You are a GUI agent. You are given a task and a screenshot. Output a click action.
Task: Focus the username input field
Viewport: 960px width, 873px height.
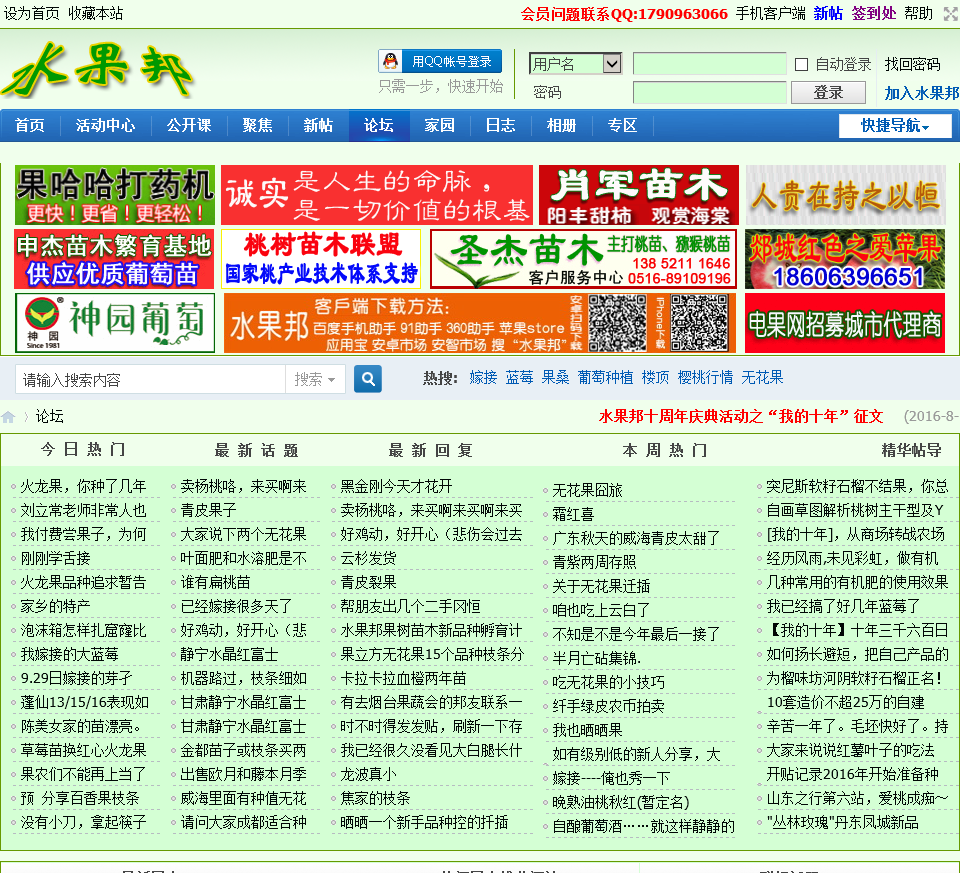tap(710, 64)
